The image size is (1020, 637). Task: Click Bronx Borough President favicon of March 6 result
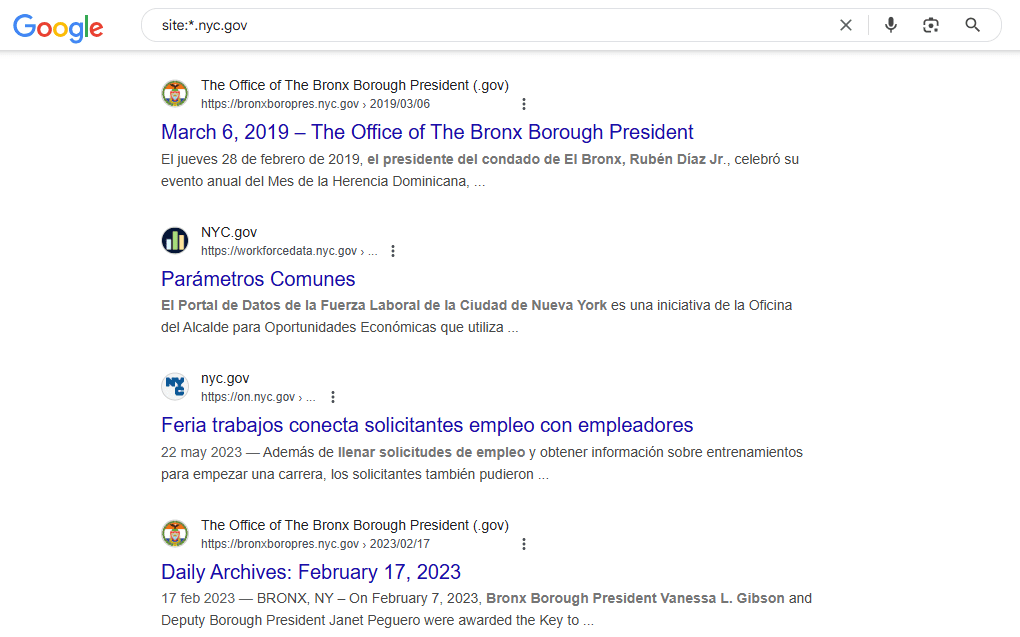pos(175,94)
